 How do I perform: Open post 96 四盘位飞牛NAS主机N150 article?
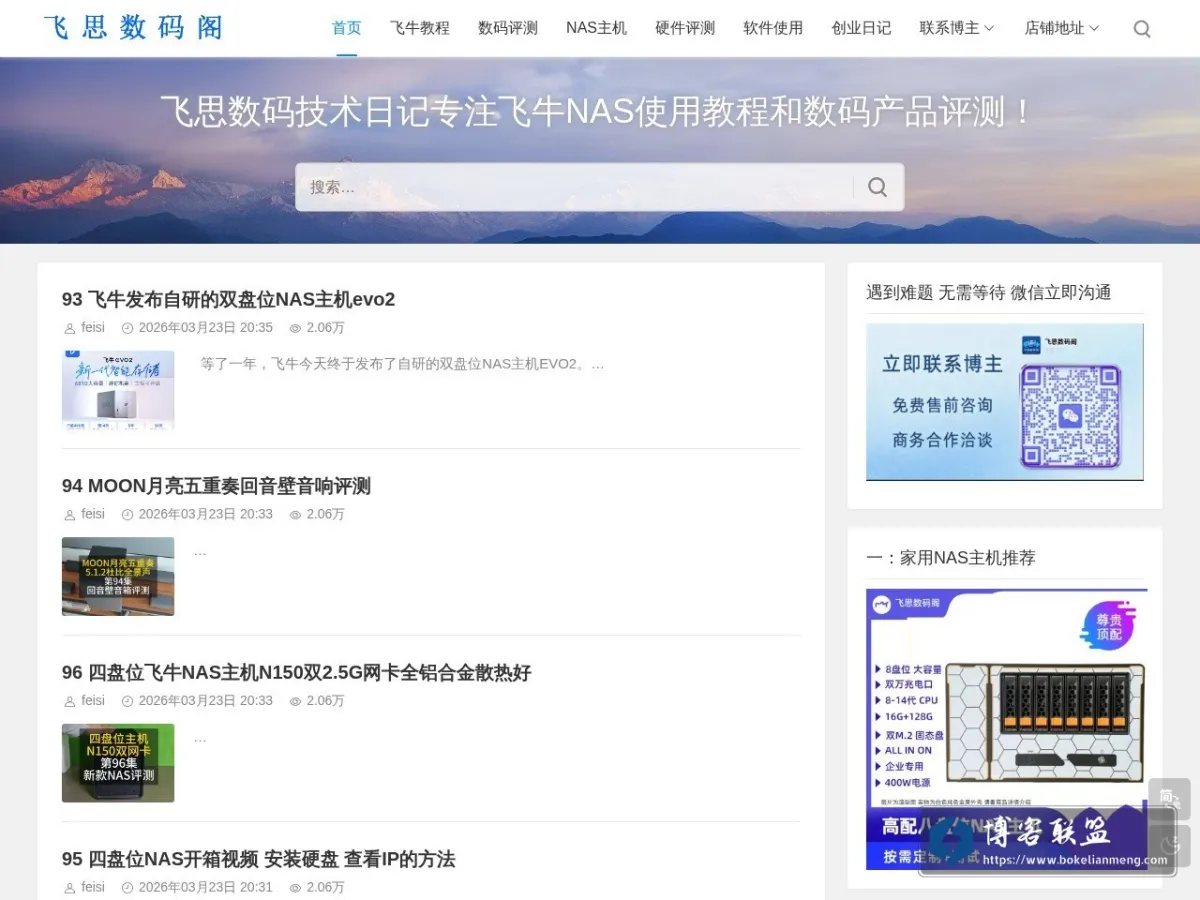pyautogui.click(x=296, y=673)
